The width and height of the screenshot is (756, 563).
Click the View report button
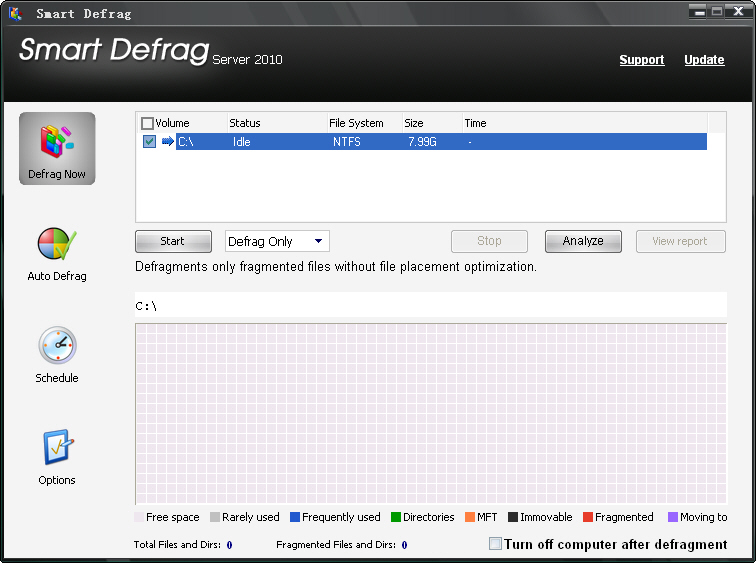tap(680, 241)
